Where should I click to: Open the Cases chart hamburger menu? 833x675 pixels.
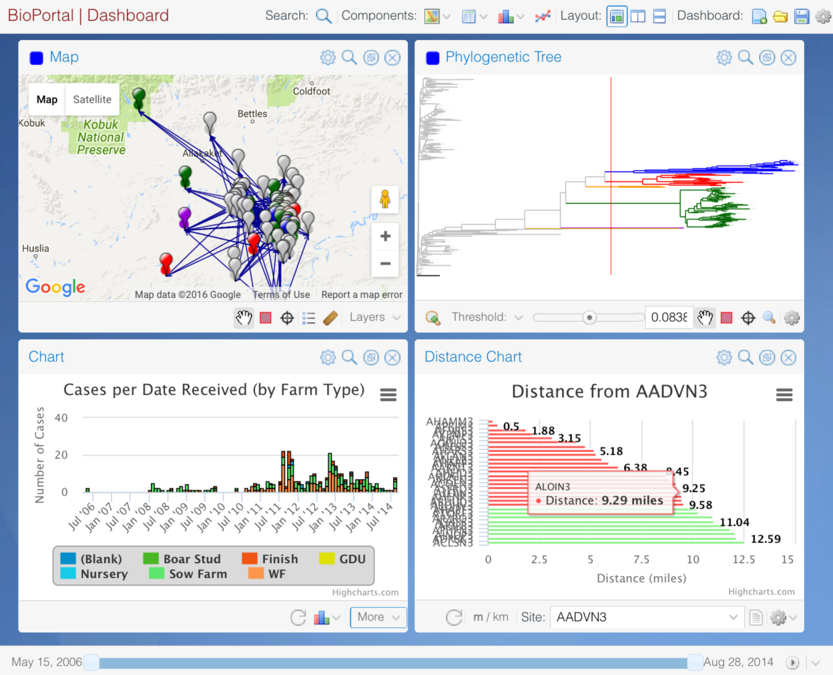[x=388, y=395]
